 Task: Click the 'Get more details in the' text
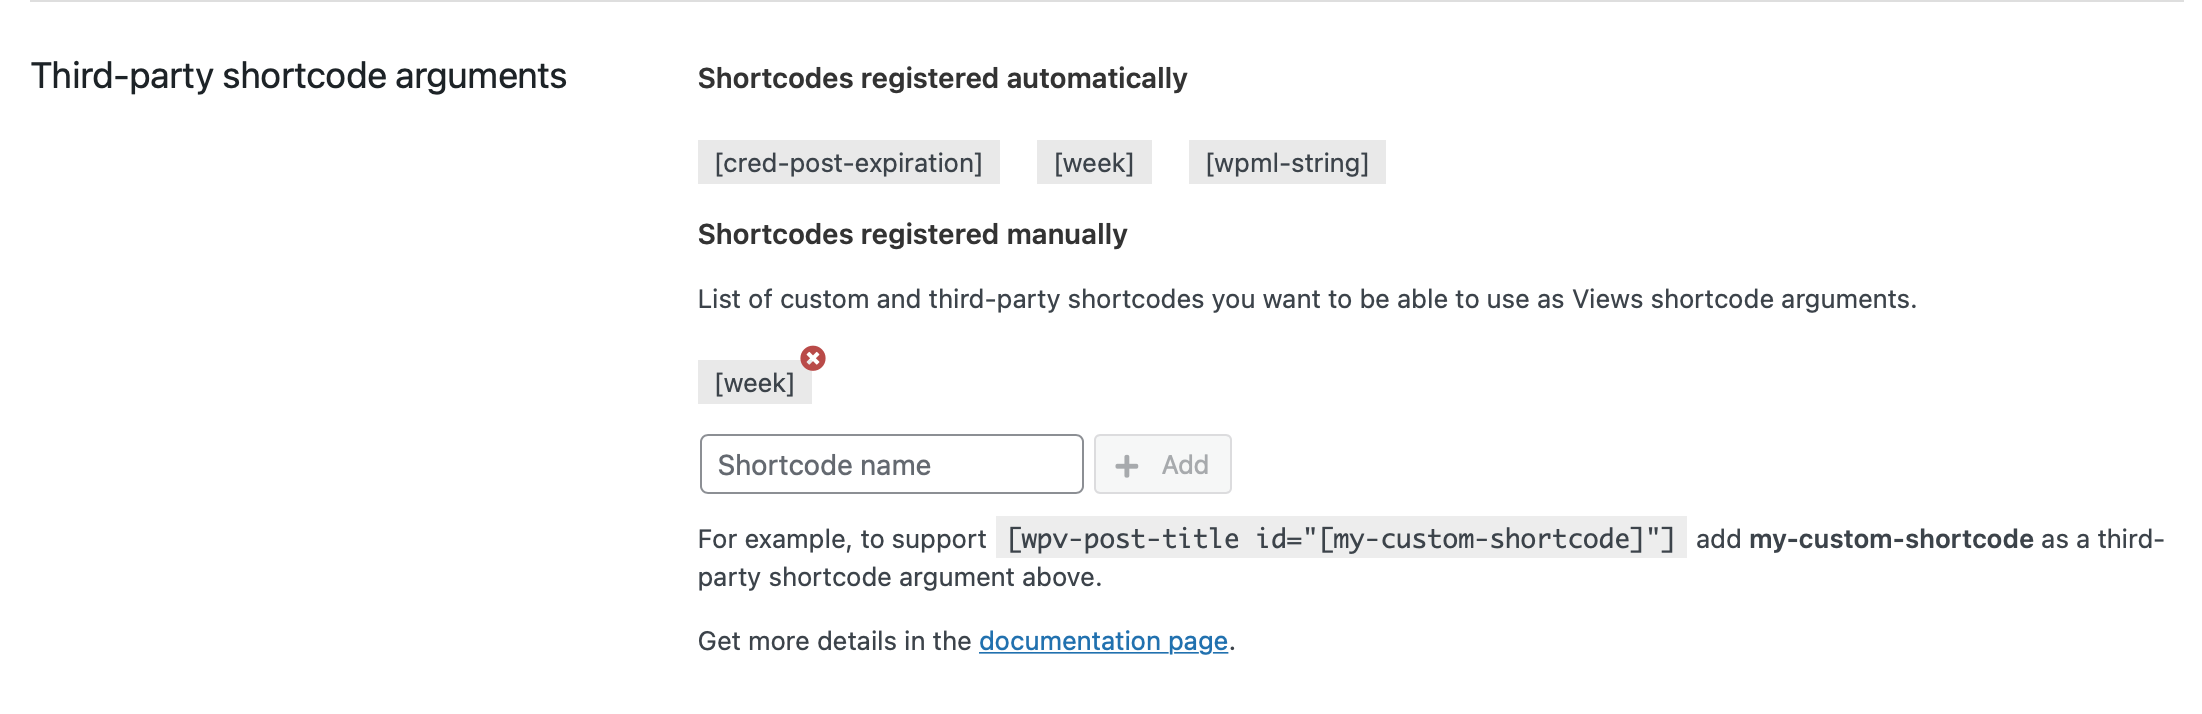[x=834, y=641]
